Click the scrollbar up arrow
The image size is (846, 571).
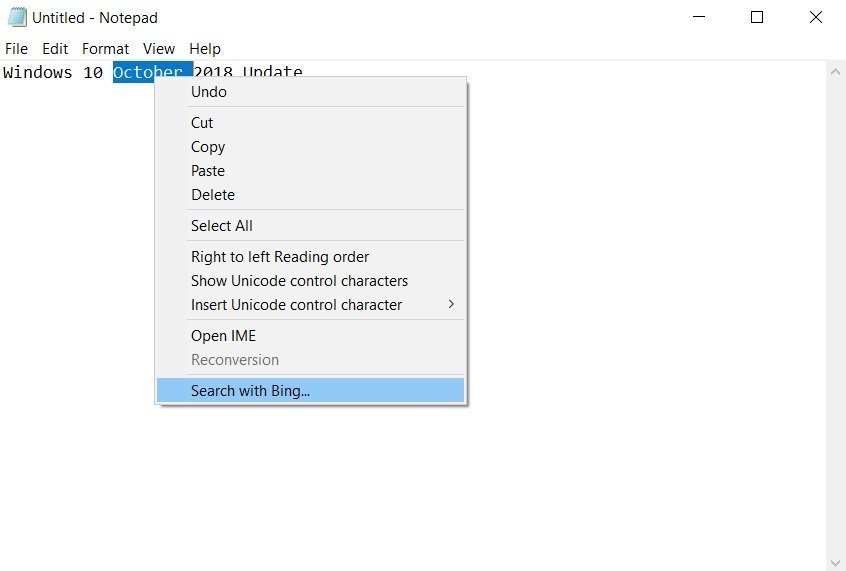pos(836,72)
